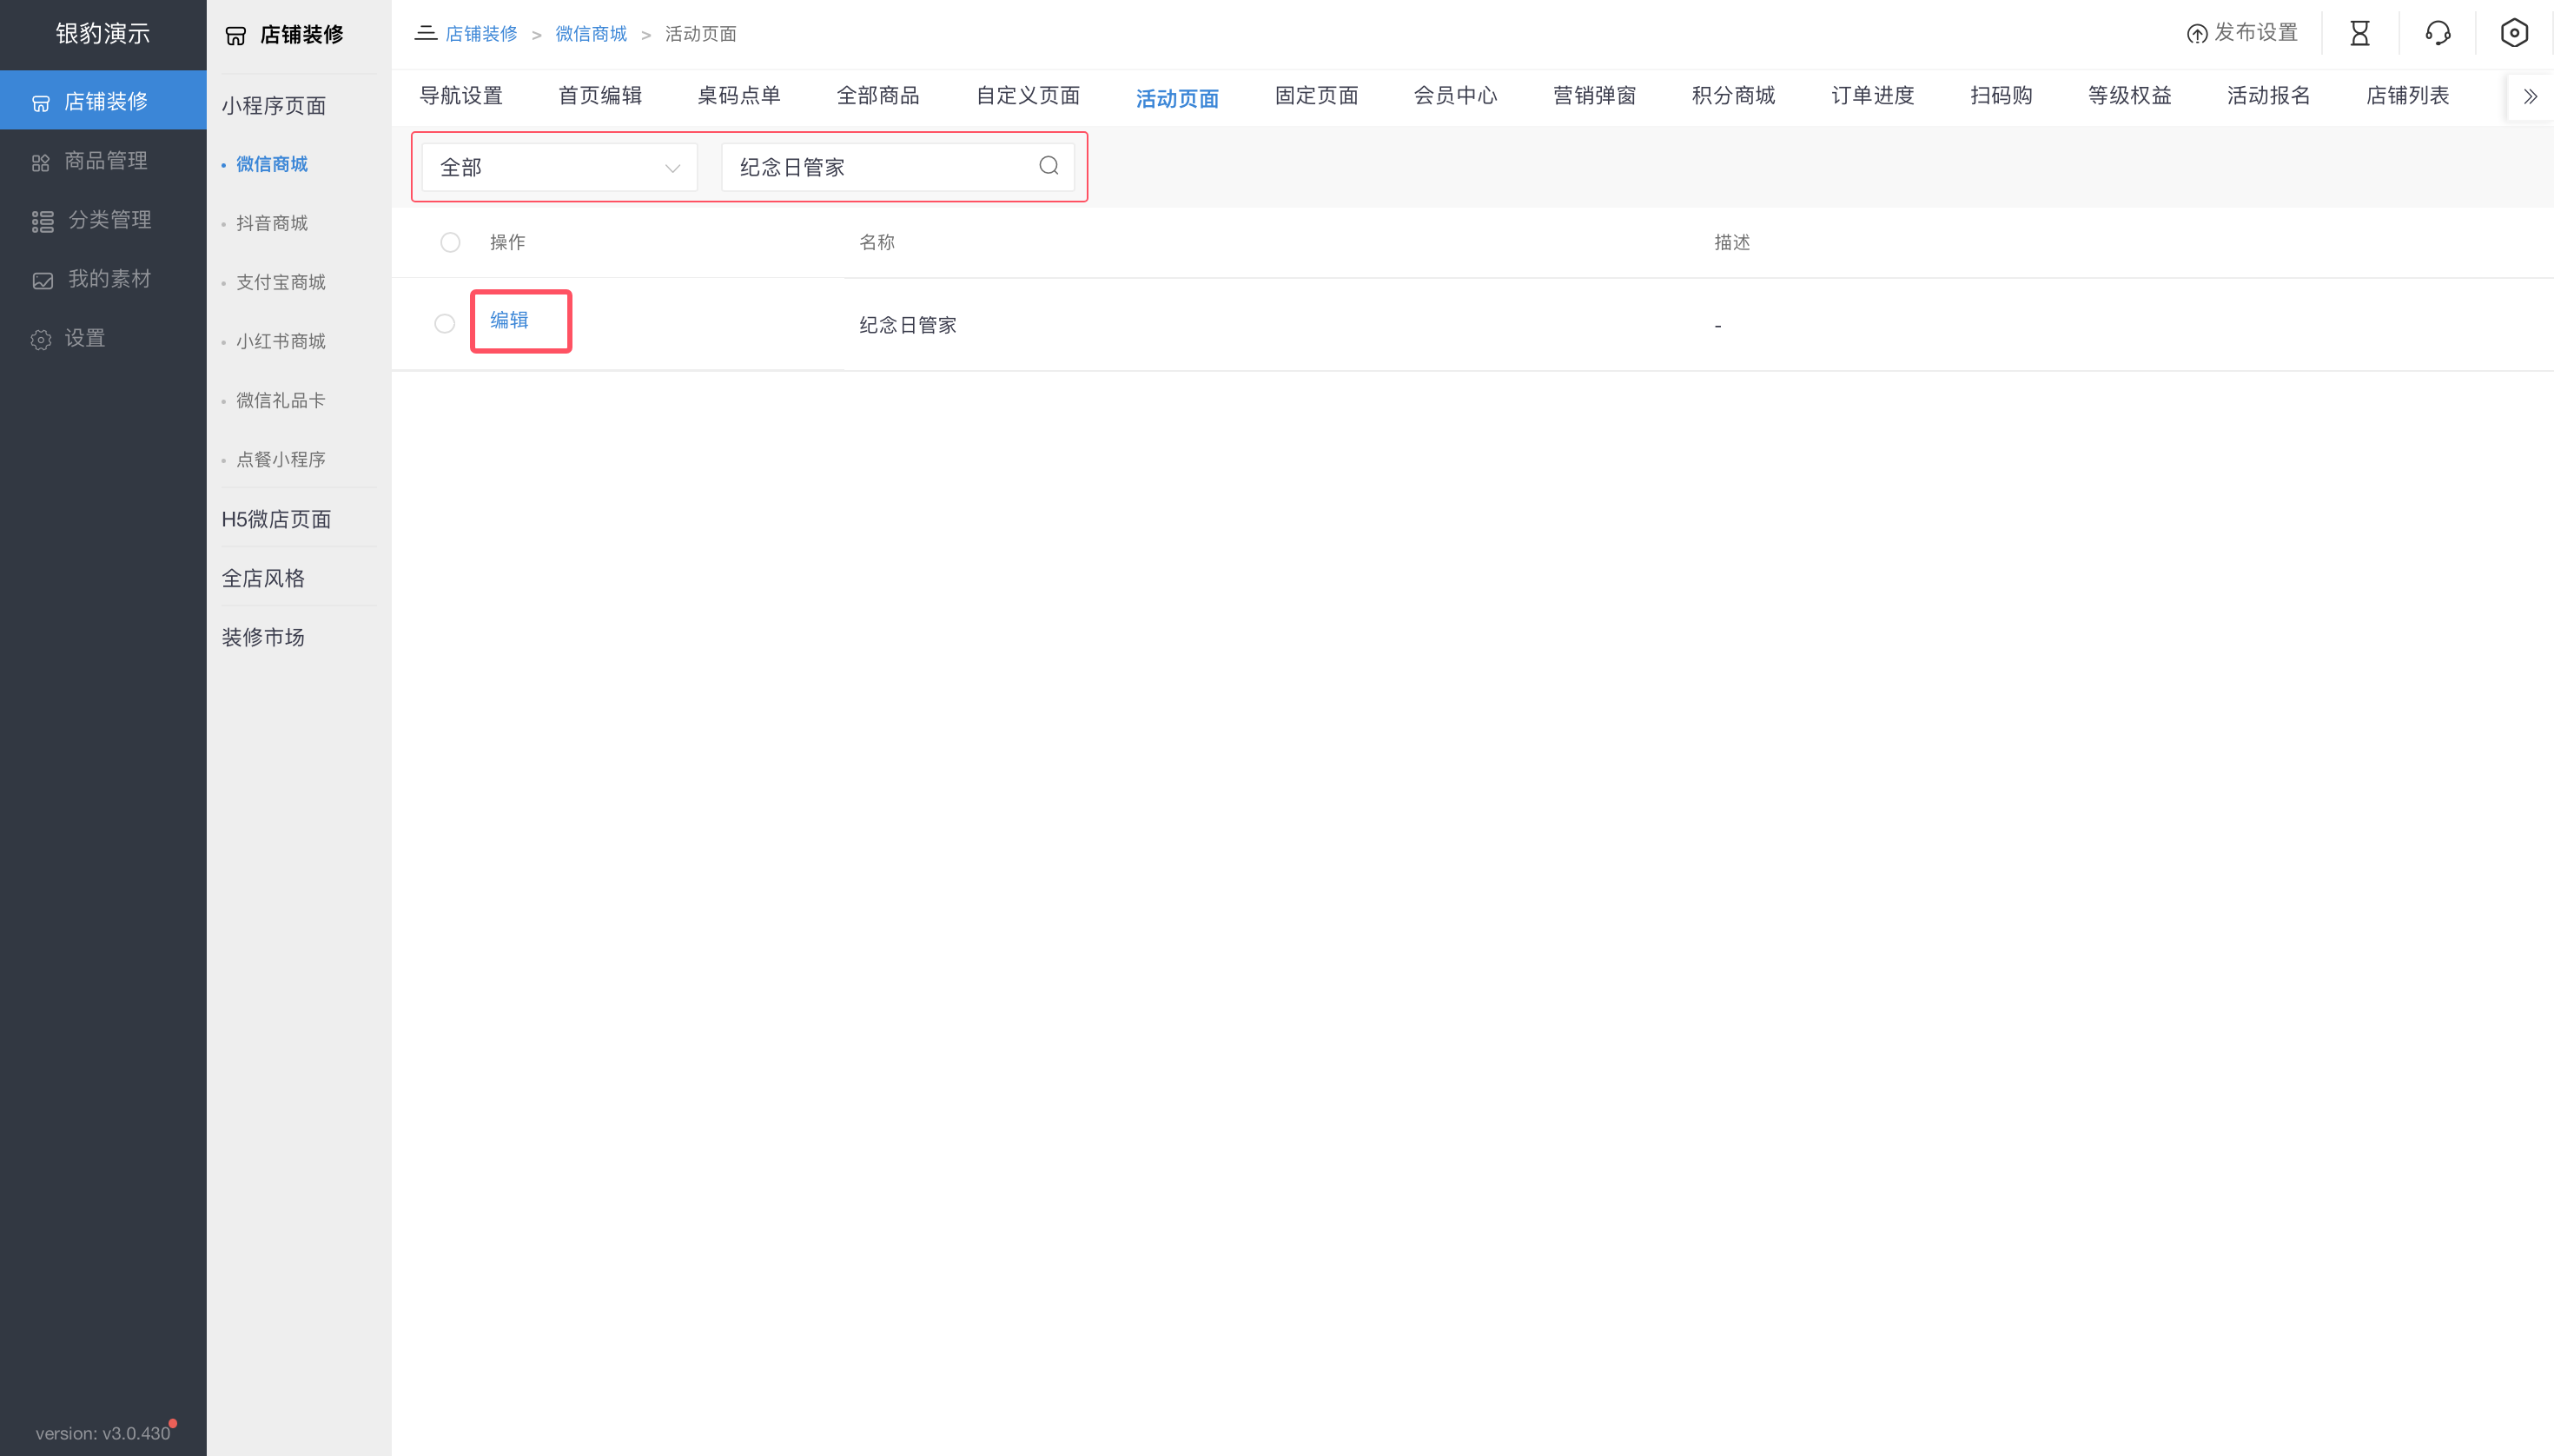2554x1456 pixels.
Task: Switch to the 固定页面 tab
Action: [1315, 96]
